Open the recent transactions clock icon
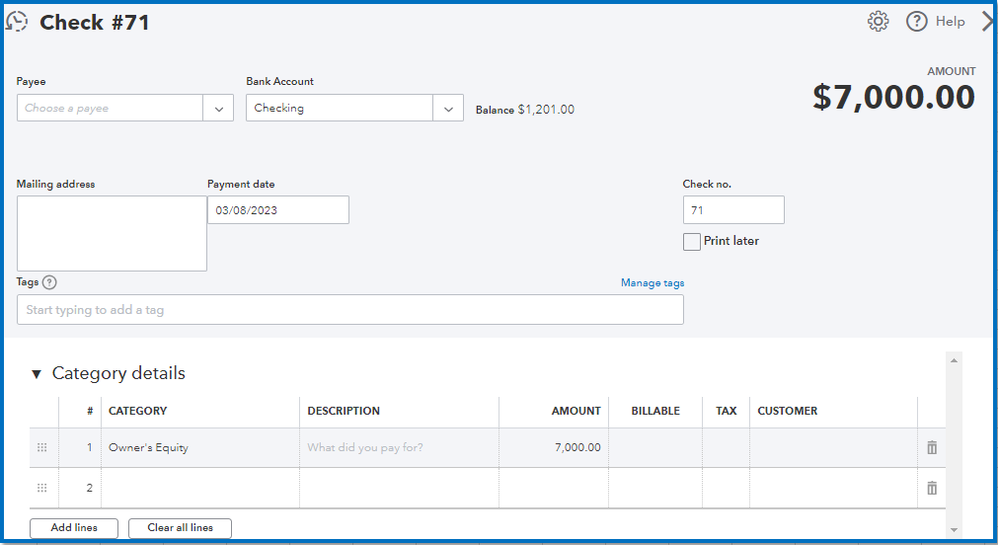Screen dimensions: 998x545 point(16,22)
